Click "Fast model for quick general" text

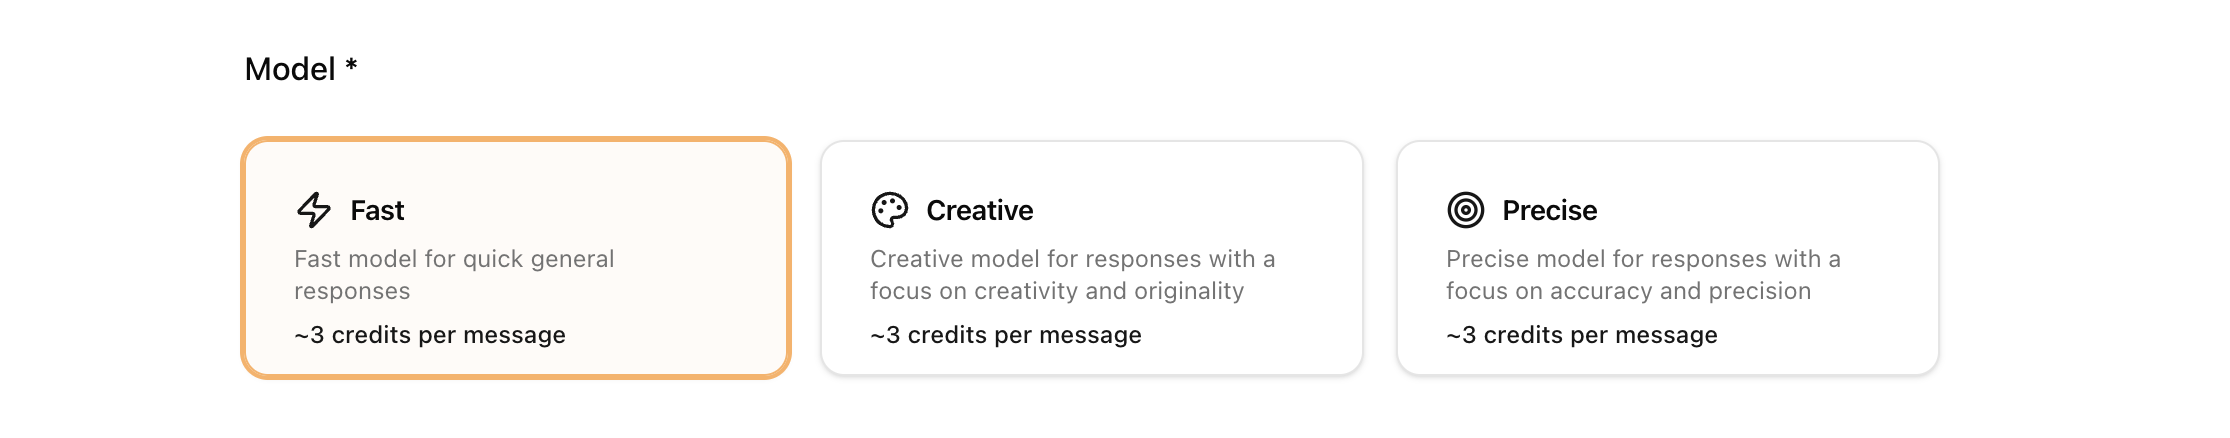(x=454, y=259)
